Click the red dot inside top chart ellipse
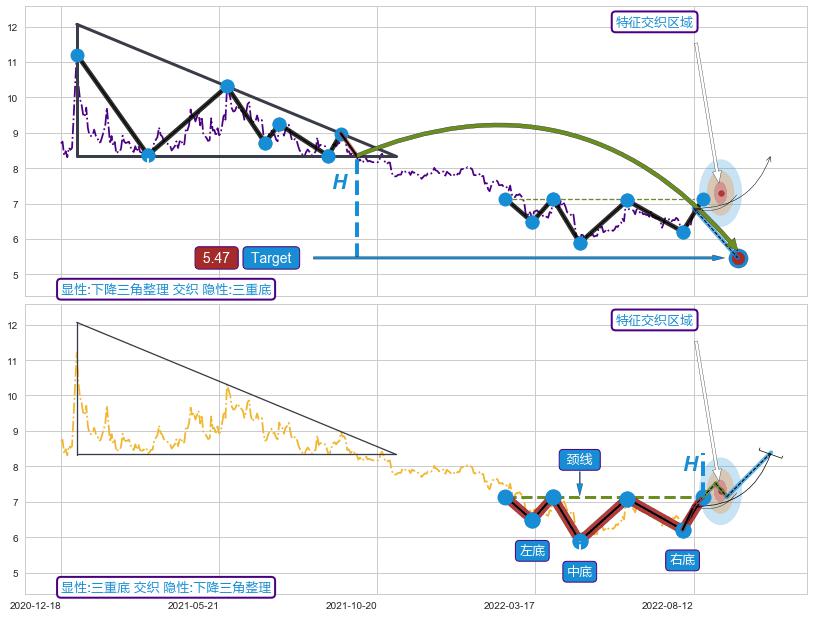This screenshot has width=813, height=617. coord(720,192)
